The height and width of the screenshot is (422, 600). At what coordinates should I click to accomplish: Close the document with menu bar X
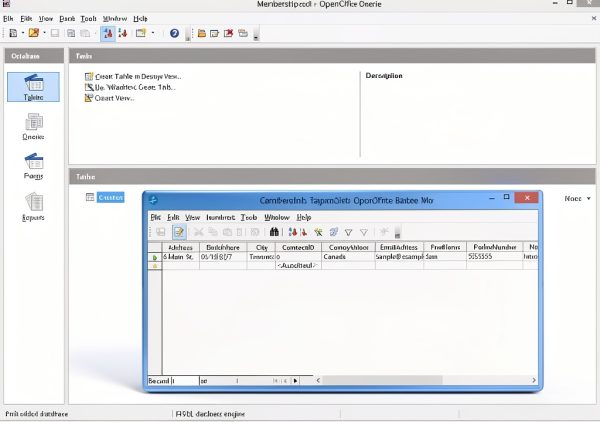tap(594, 18)
